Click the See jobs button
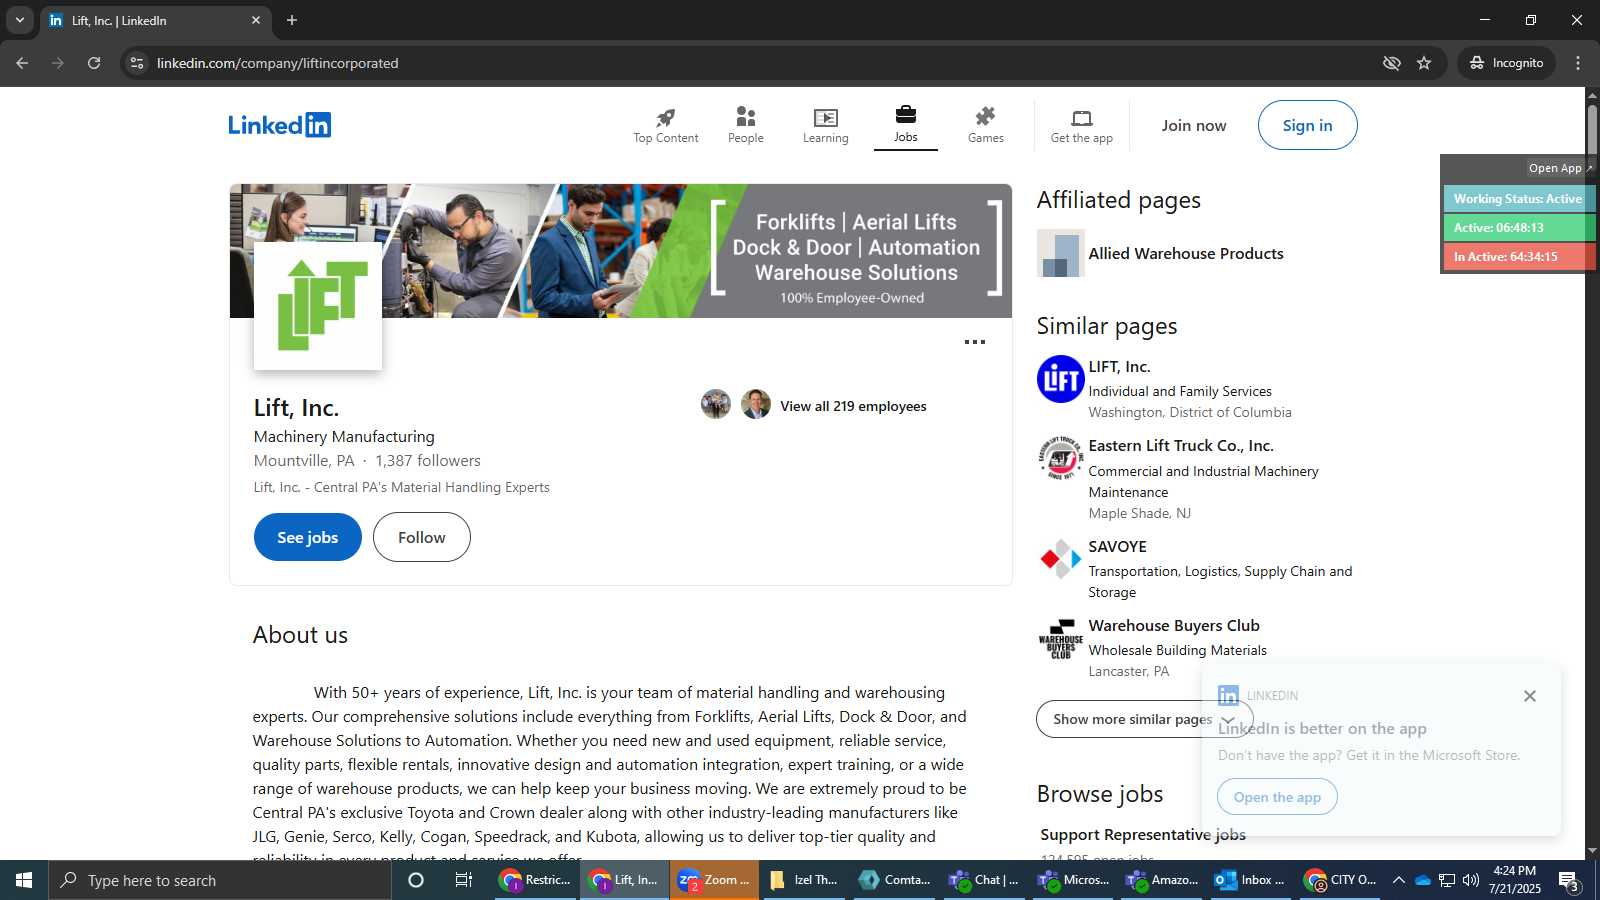Viewport: 1600px width, 900px height. click(307, 537)
